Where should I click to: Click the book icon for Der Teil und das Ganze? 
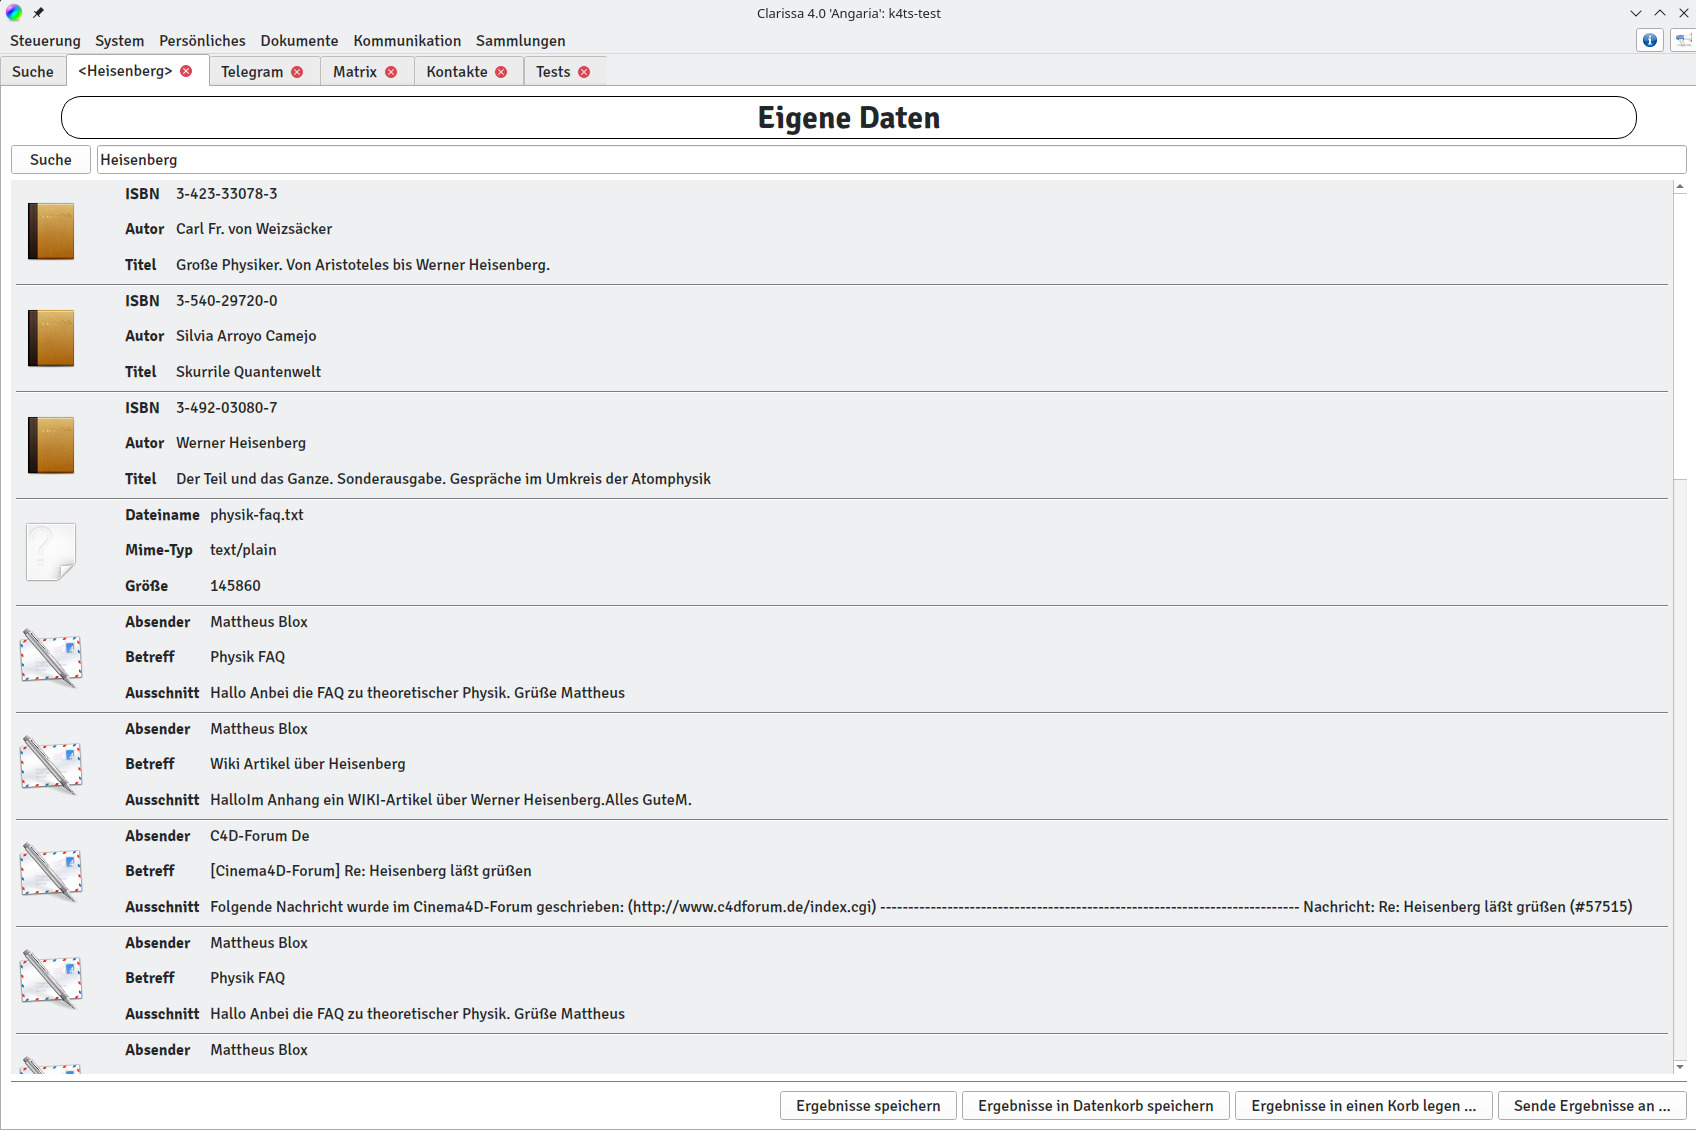[x=51, y=445]
